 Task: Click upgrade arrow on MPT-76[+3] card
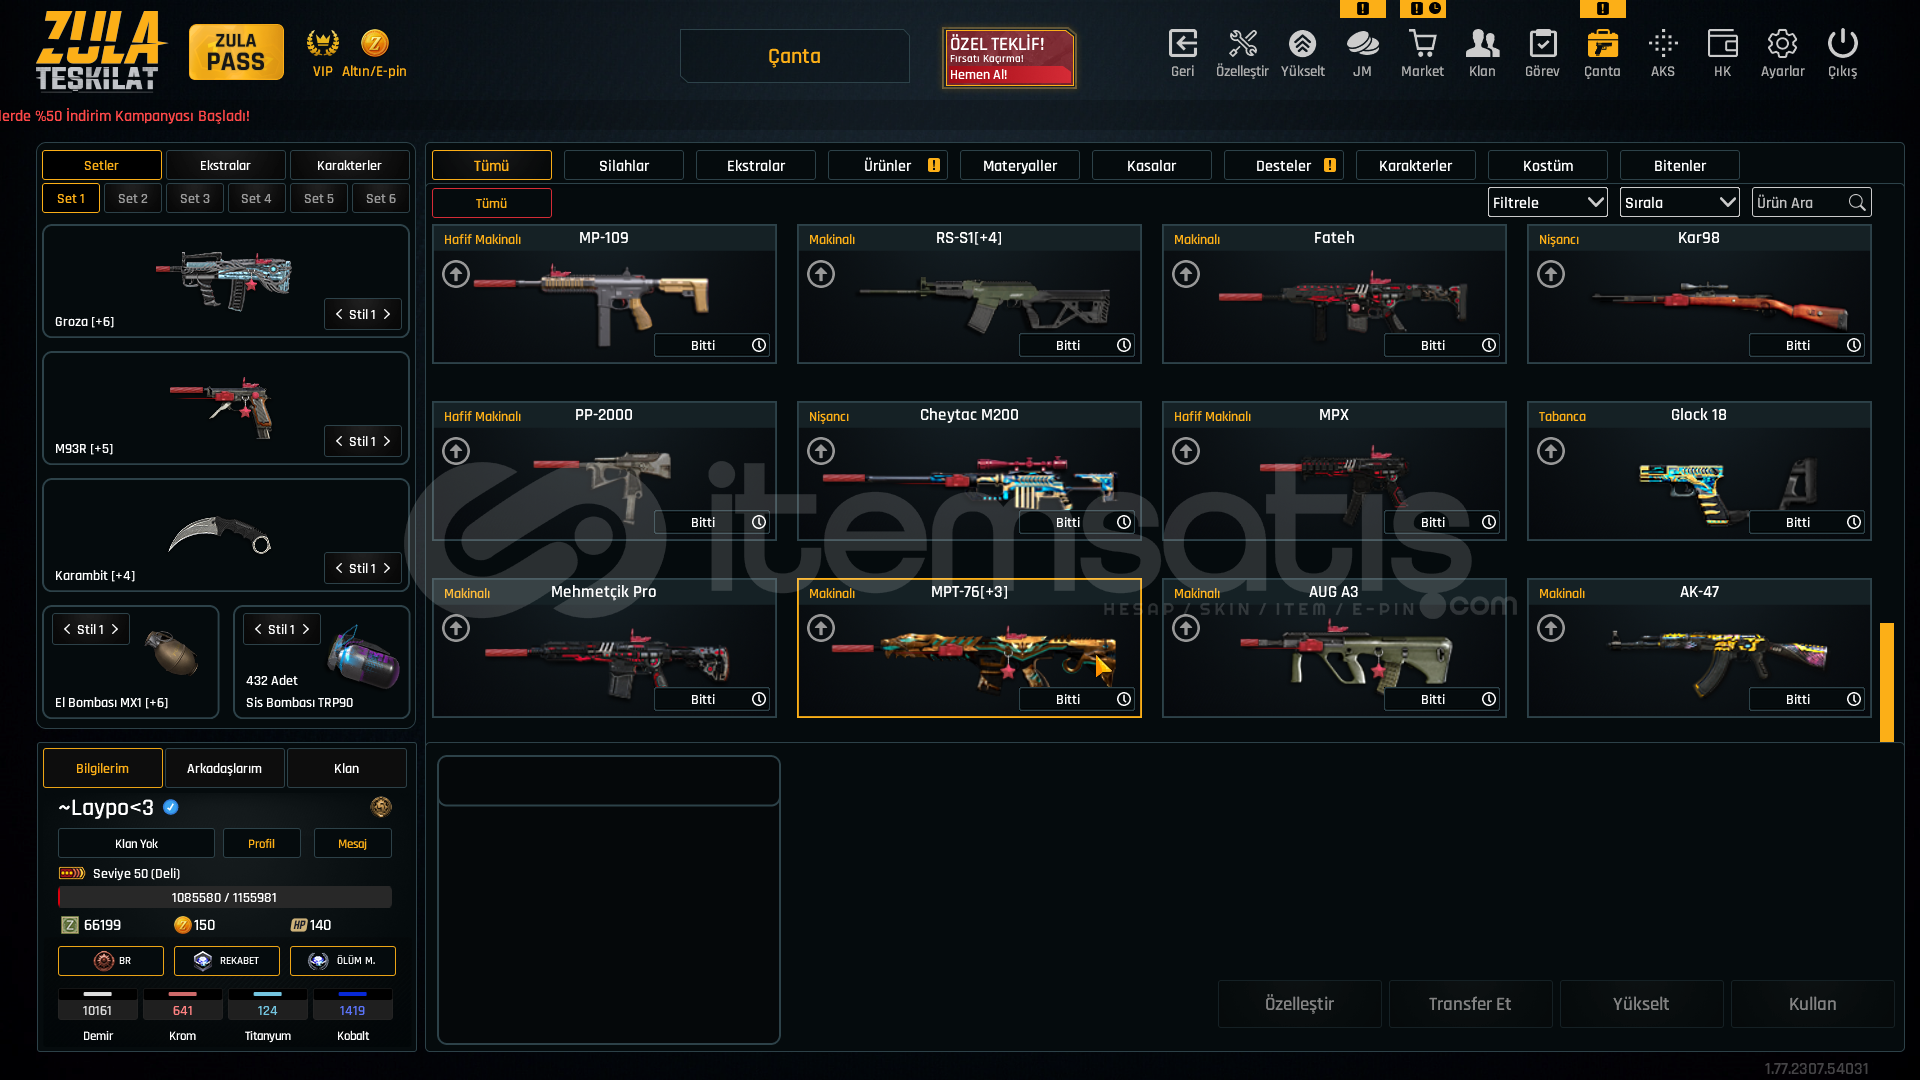821,628
